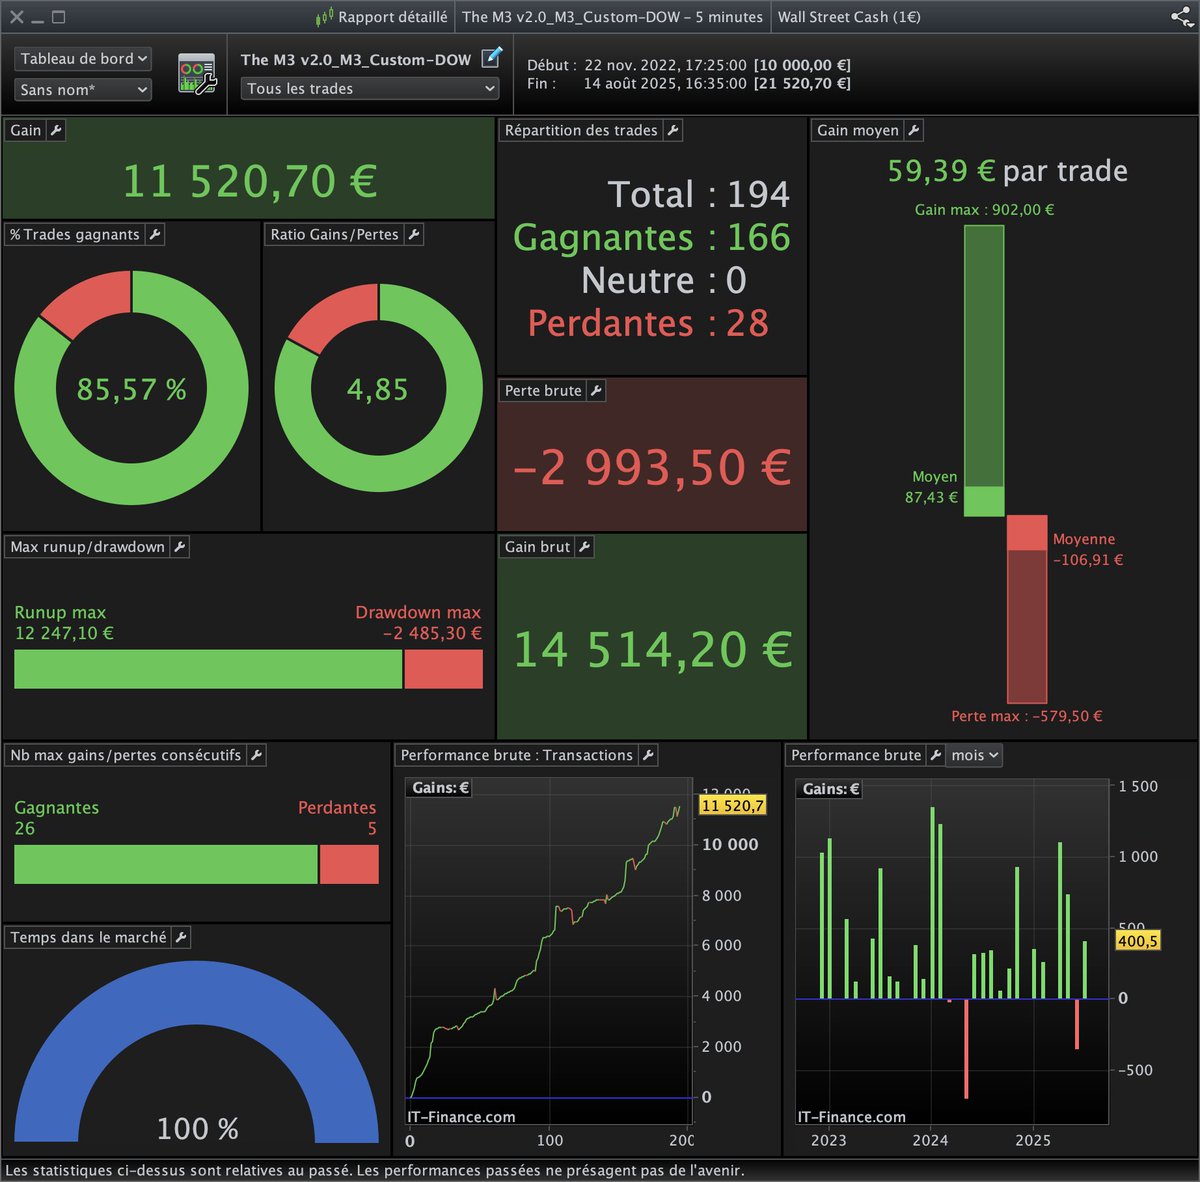Click the 4,85 gain/loss ratio donut
This screenshot has height=1182, width=1200.
(378, 388)
